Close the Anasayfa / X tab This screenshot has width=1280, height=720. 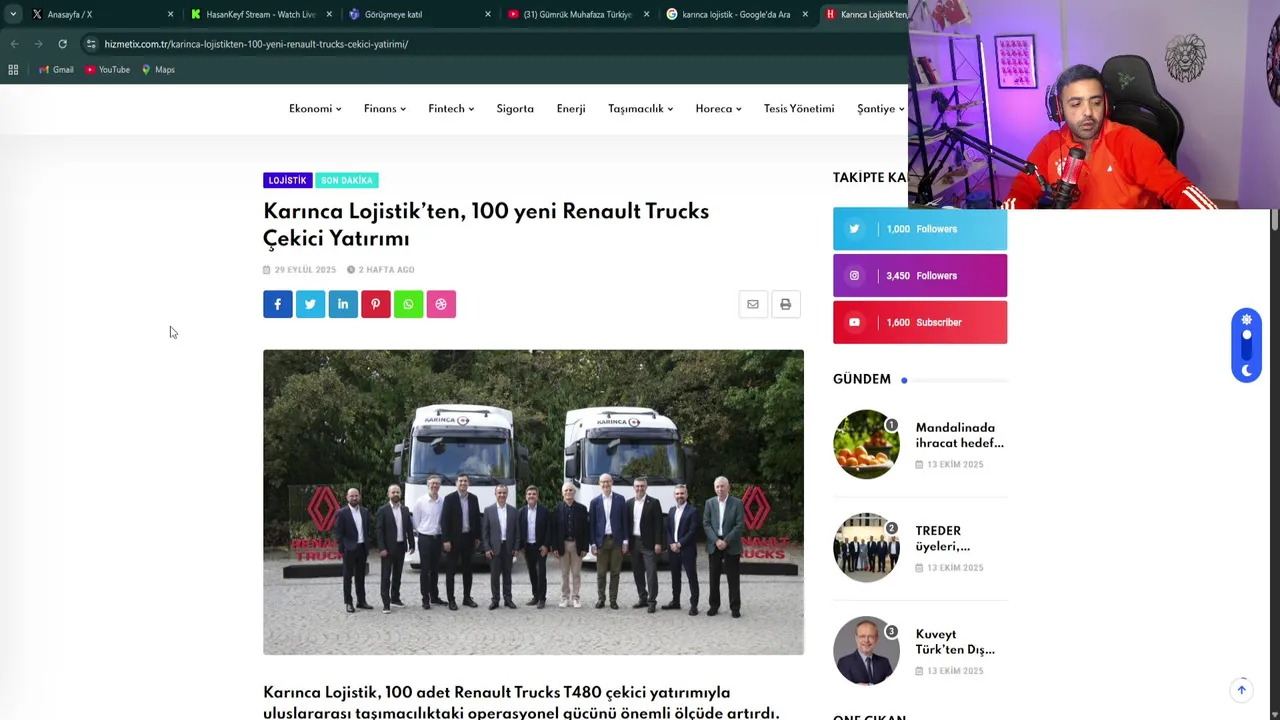click(170, 14)
